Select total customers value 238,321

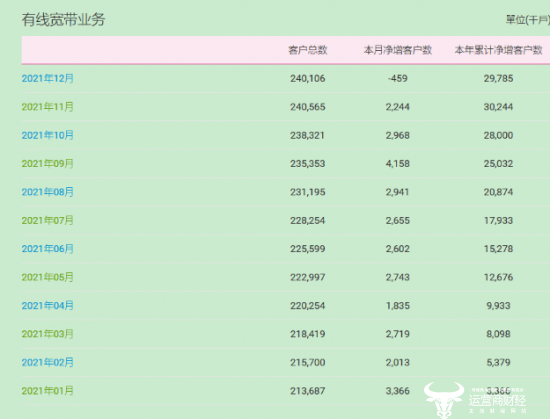[x=308, y=135]
